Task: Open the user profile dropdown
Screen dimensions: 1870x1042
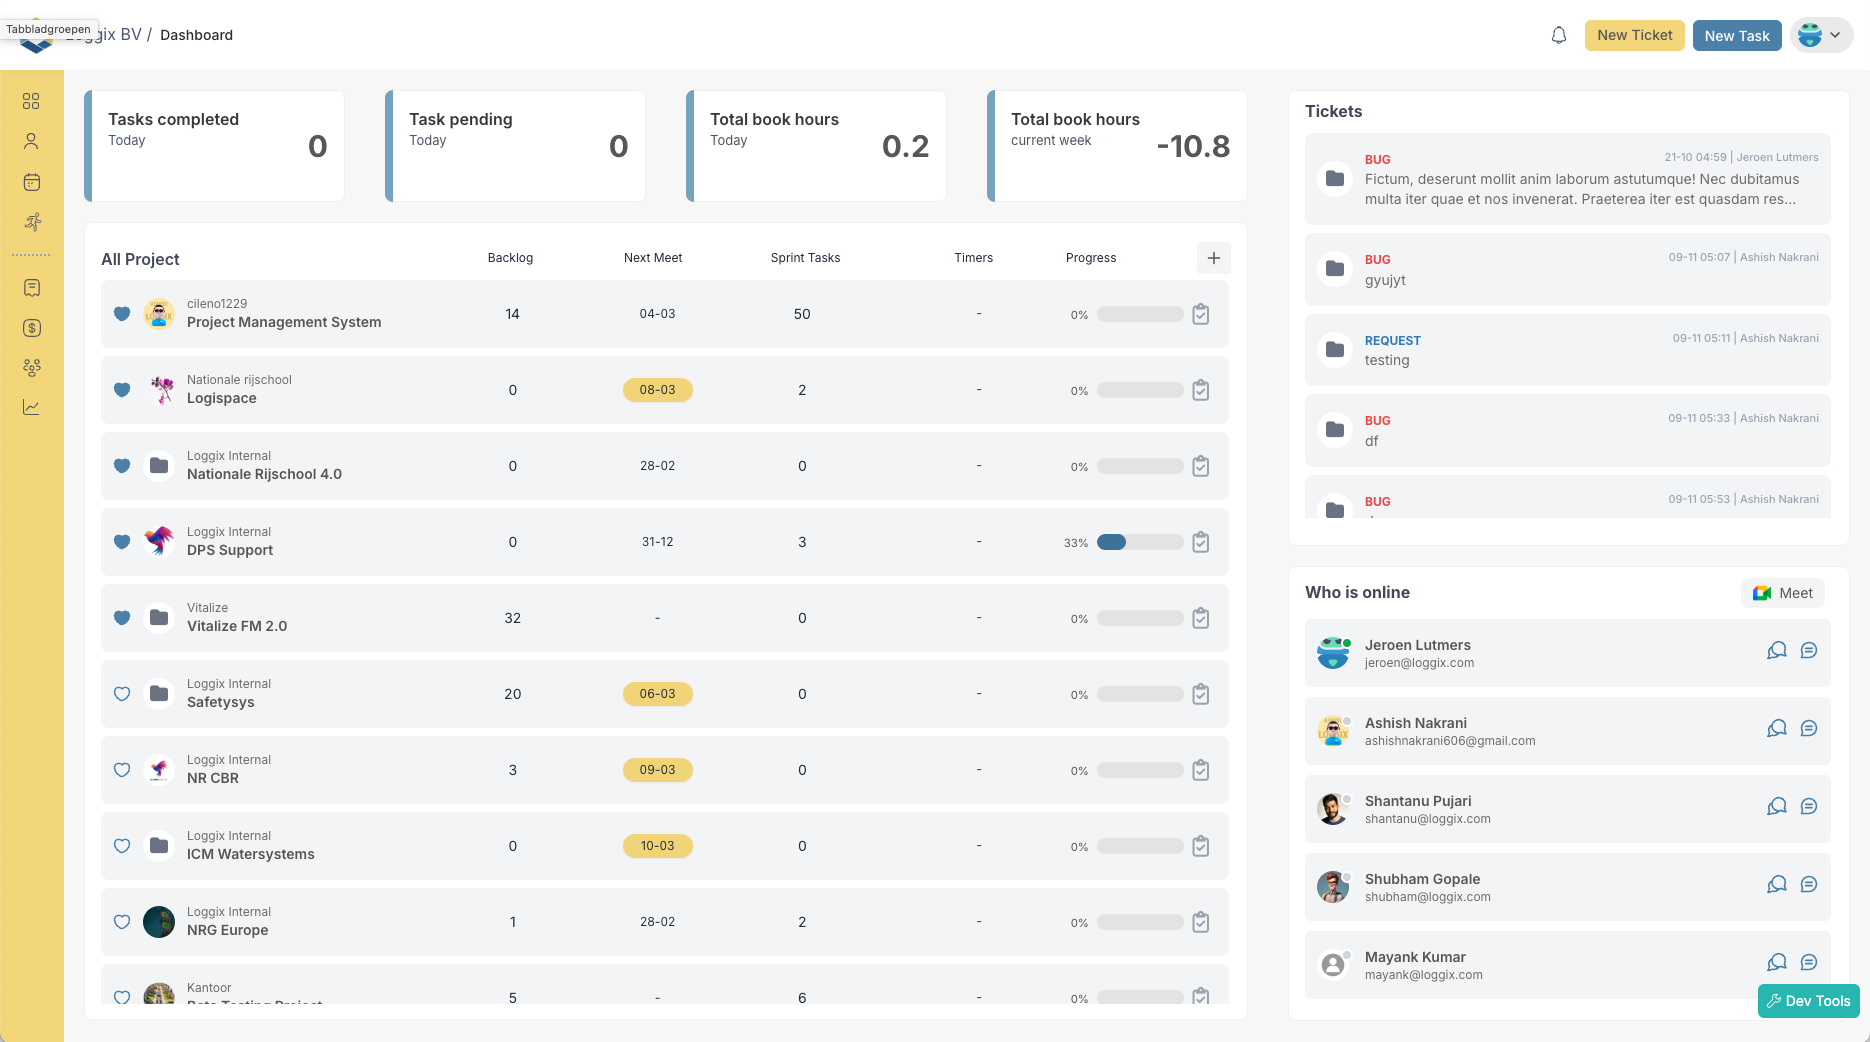Action: click(1821, 35)
